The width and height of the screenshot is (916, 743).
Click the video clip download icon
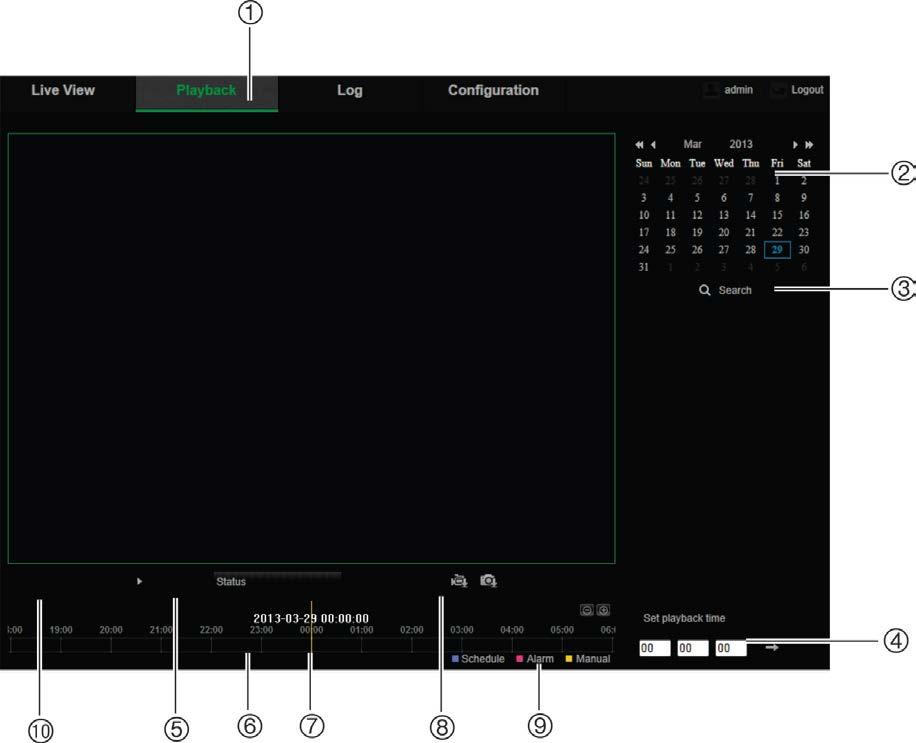point(459,581)
